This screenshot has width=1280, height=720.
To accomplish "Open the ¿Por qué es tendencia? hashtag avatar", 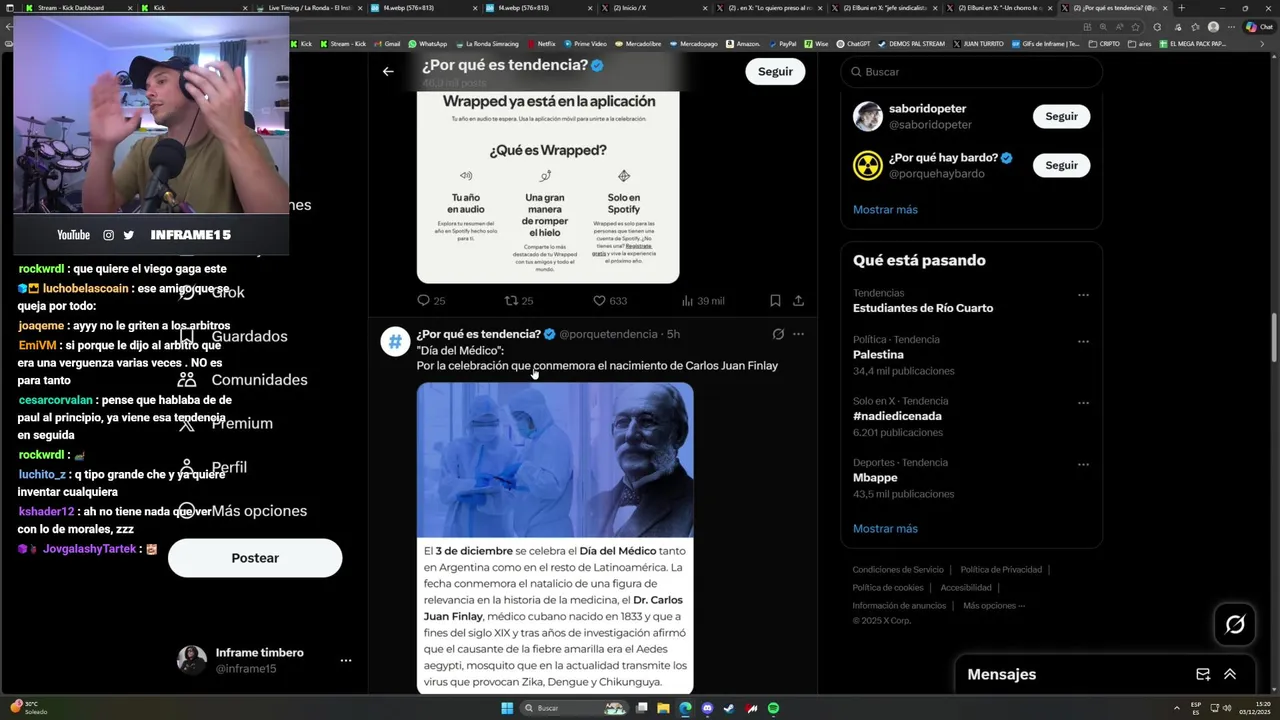I will coord(395,341).
